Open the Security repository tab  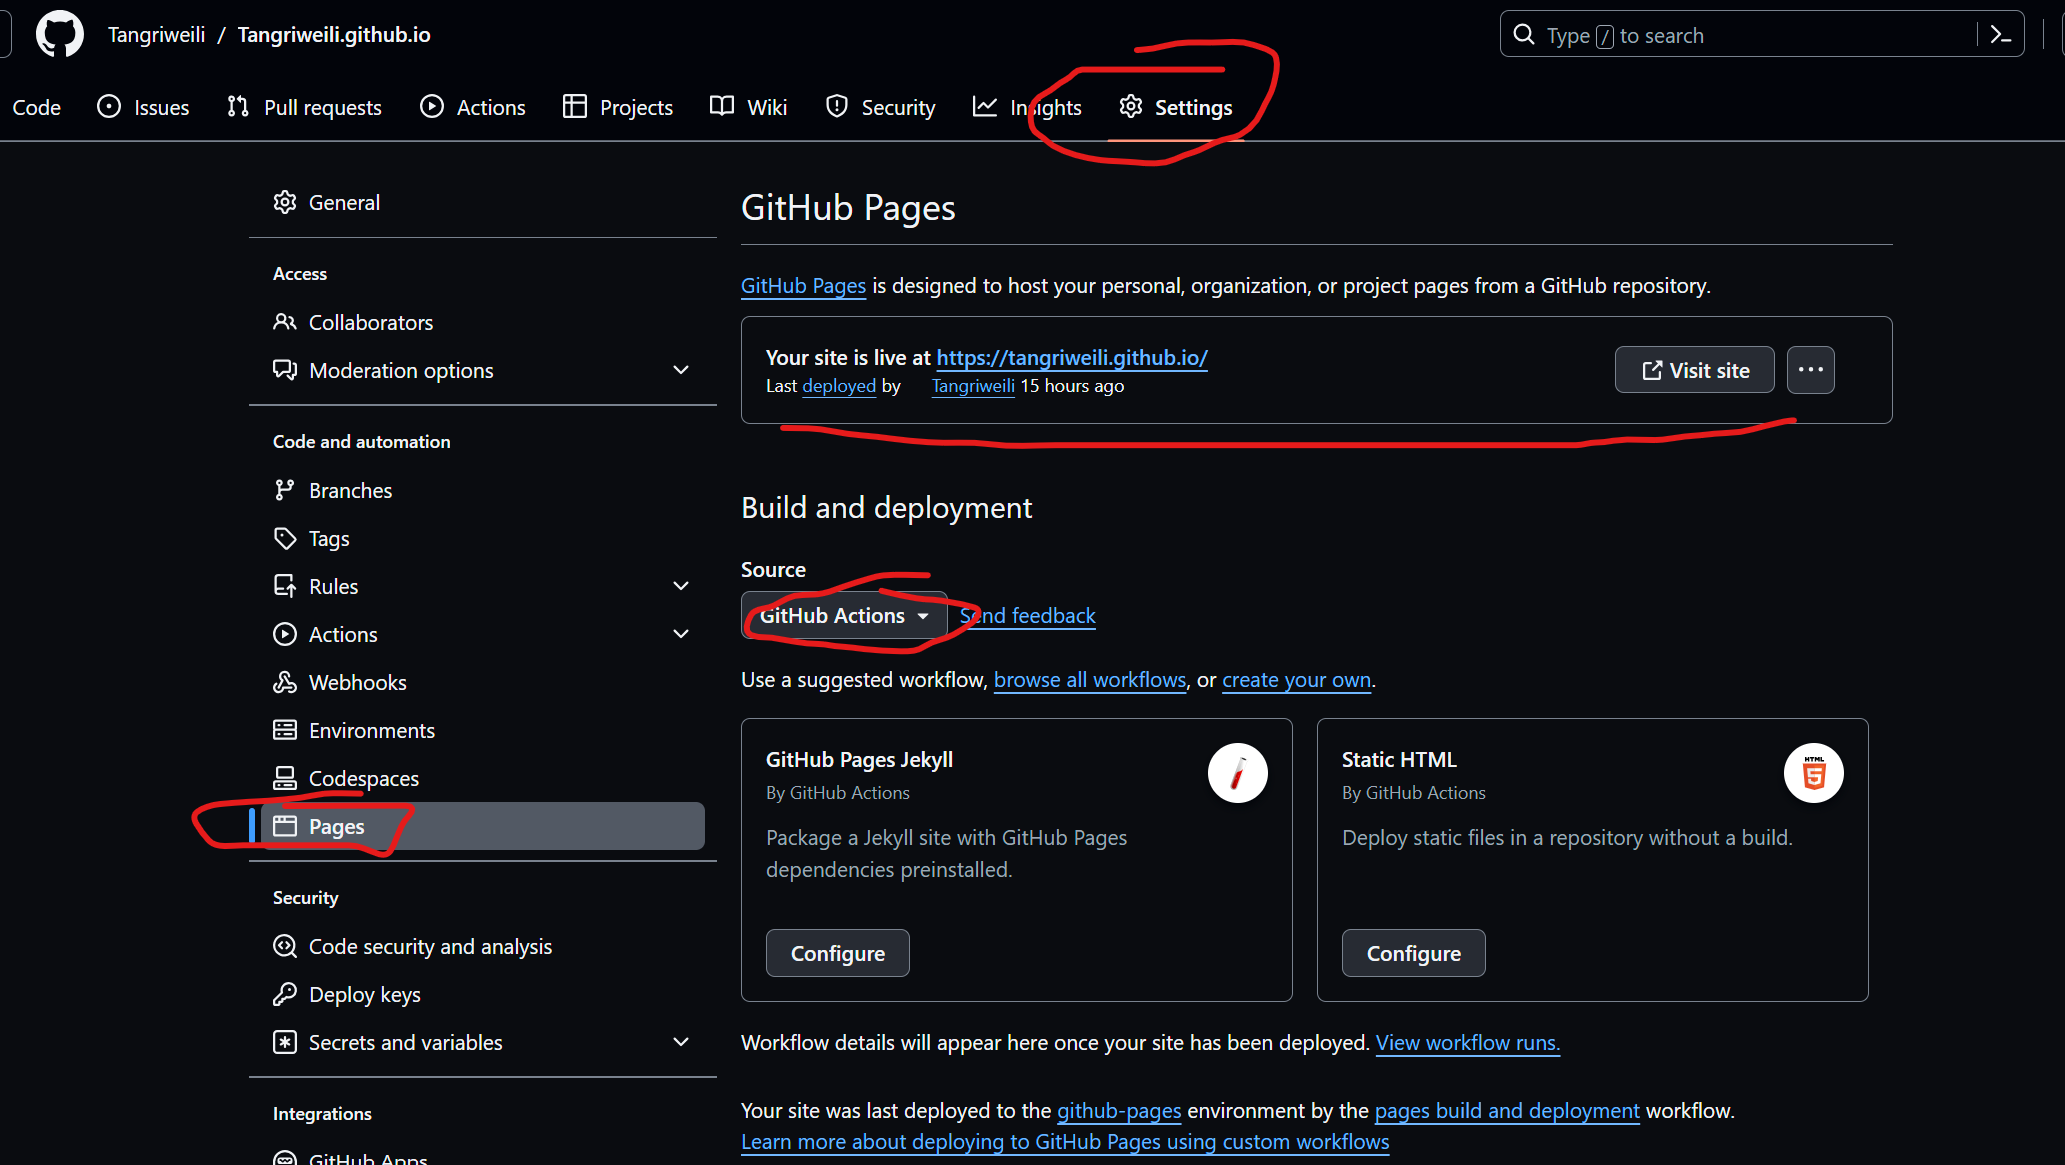click(x=881, y=108)
